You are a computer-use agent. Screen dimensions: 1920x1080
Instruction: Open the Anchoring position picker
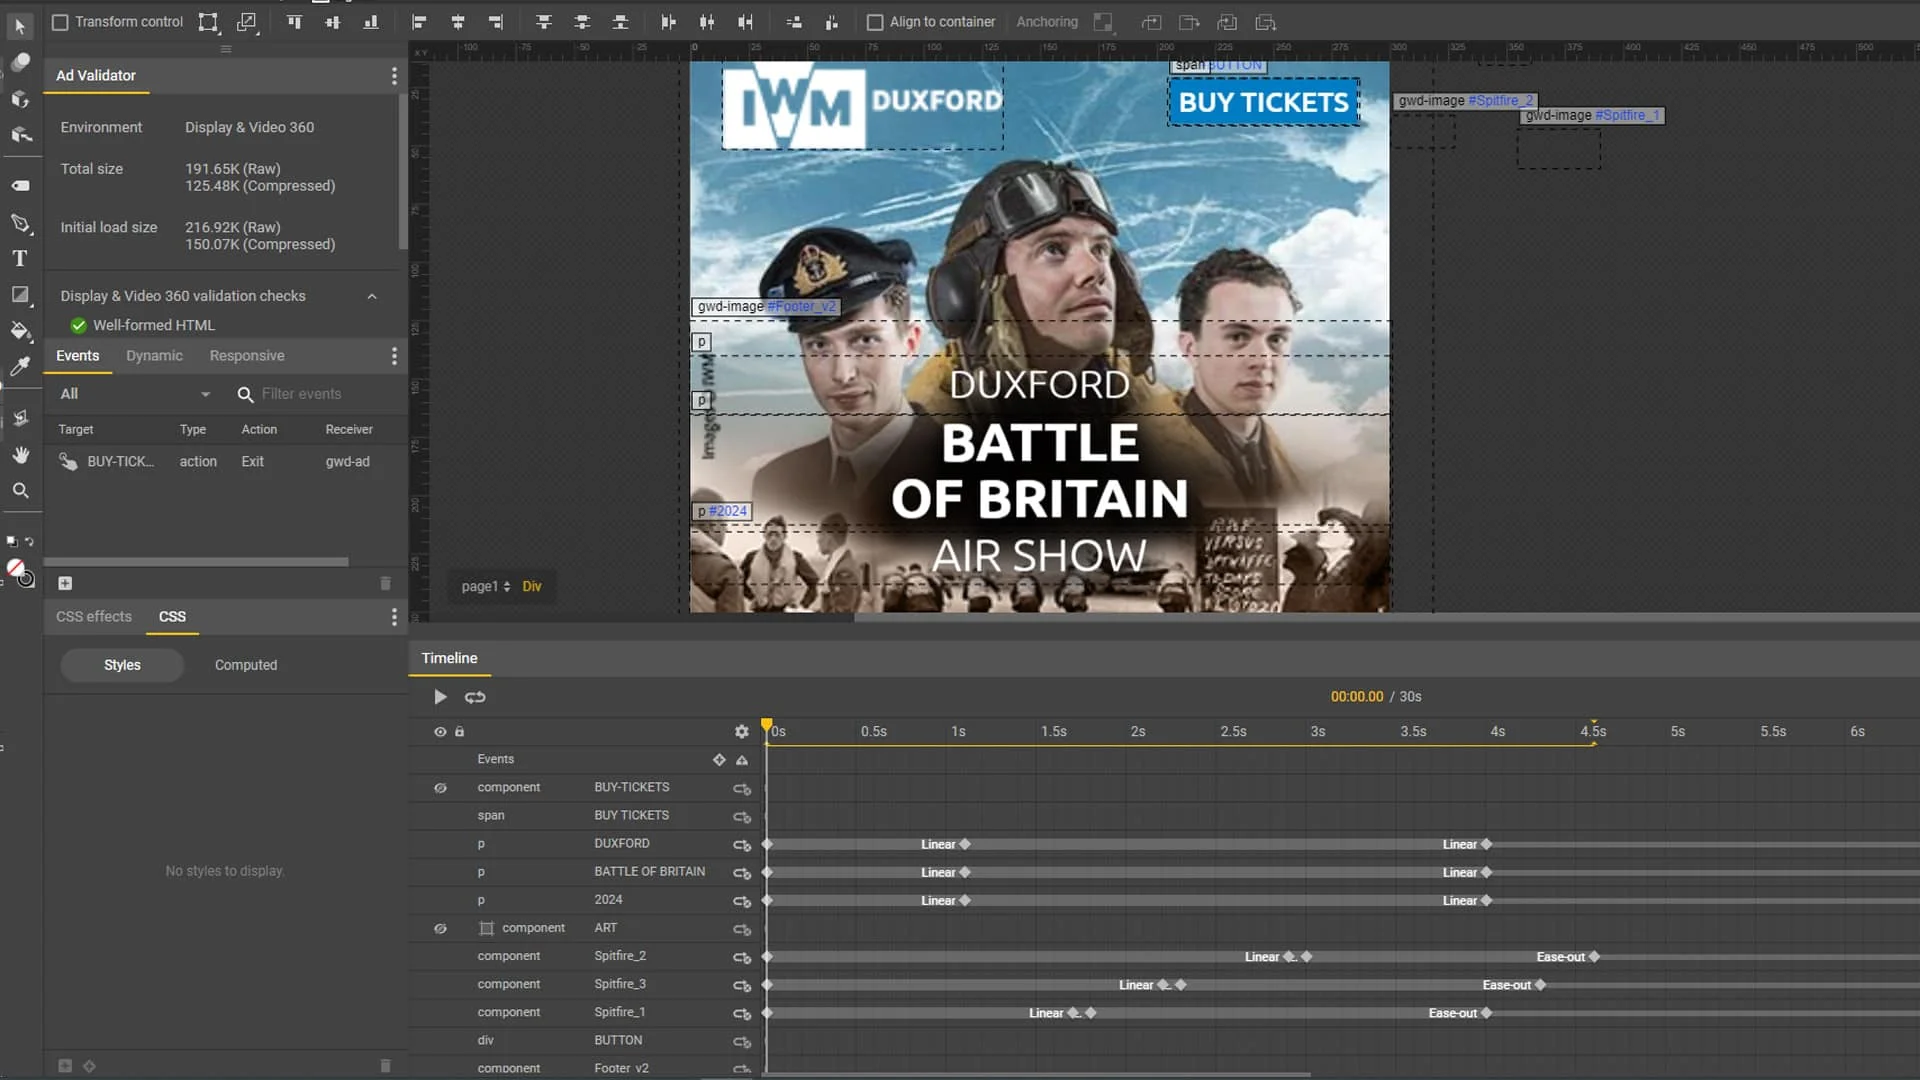[x=1103, y=22]
